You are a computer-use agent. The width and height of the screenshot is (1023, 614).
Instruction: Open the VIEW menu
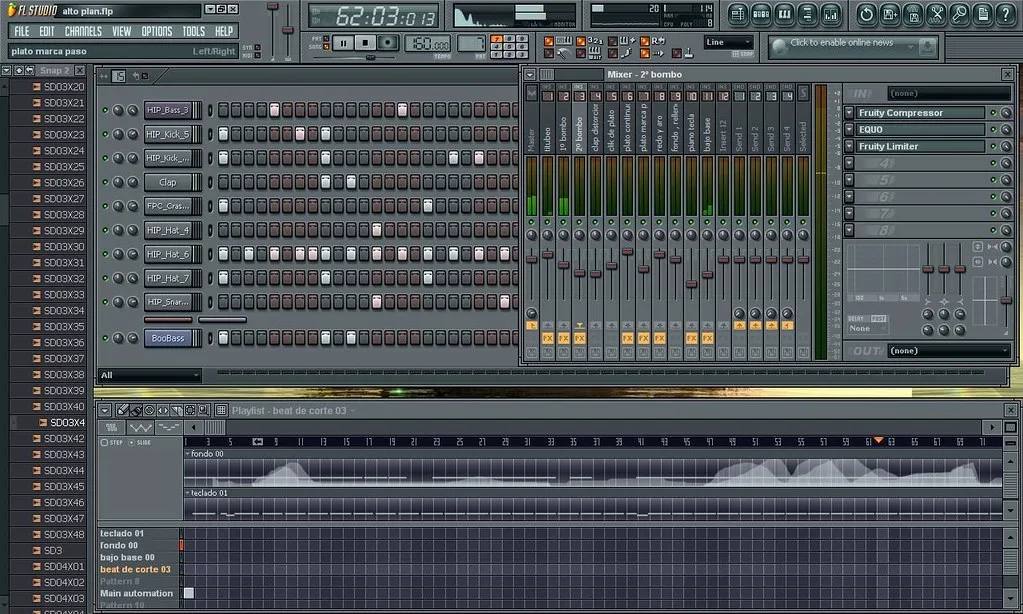point(121,31)
